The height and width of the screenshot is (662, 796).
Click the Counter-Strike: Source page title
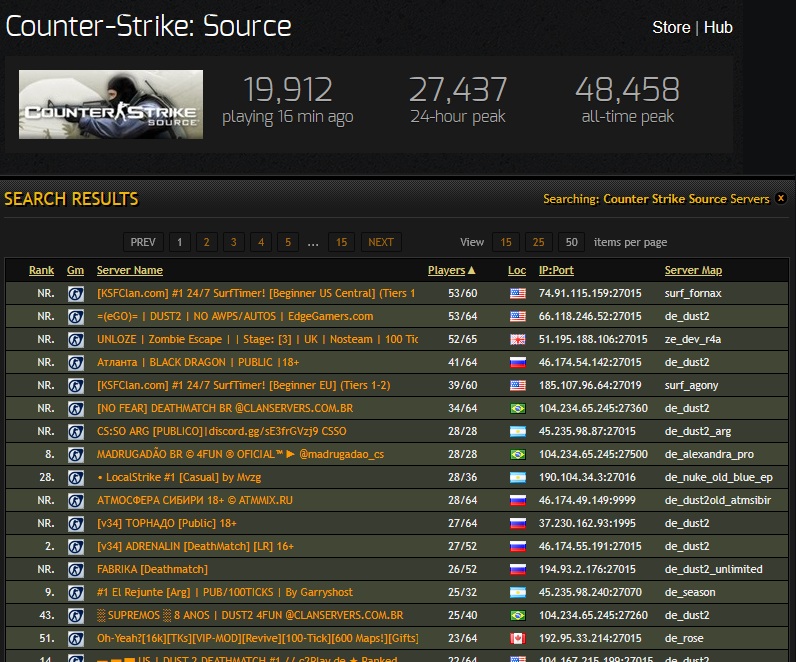(x=148, y=26)
